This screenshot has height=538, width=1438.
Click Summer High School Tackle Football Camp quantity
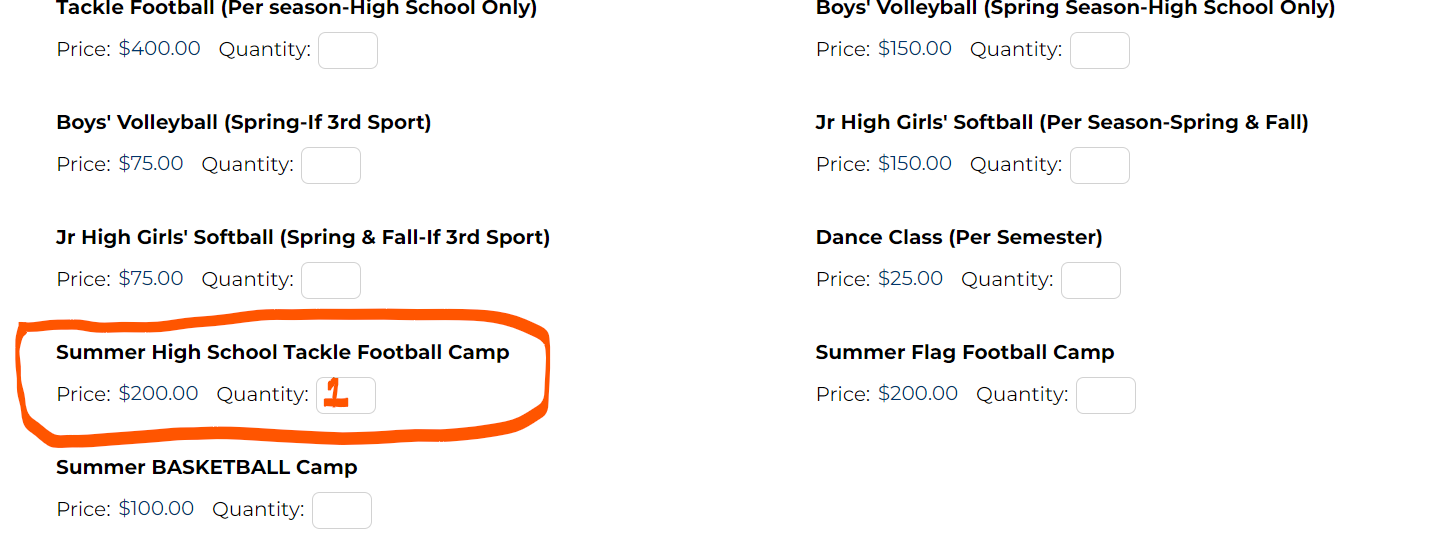click(346, 395)
